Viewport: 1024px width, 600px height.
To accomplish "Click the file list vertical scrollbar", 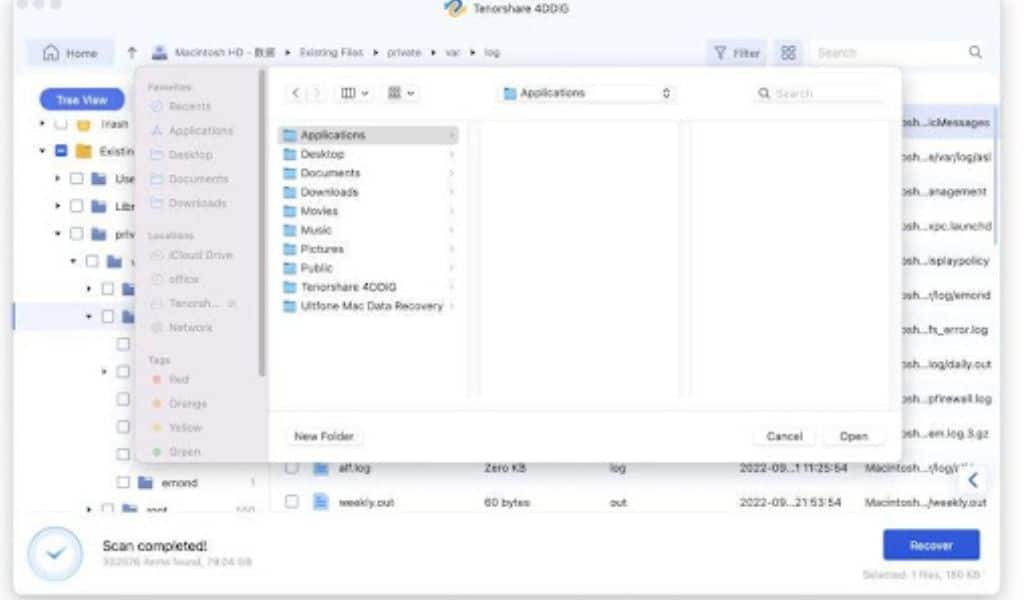I will tap(995, 176).
